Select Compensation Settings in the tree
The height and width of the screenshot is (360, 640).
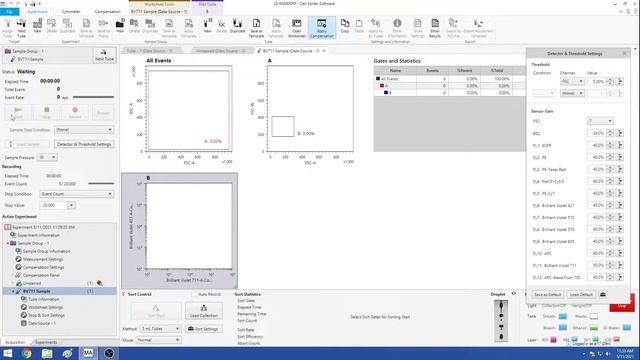tap(43, 267)
